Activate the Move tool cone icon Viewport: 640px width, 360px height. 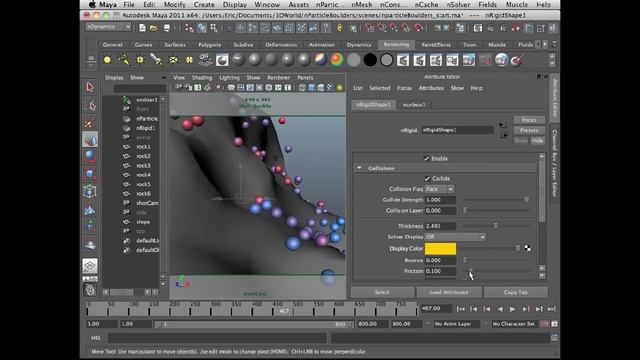[90, 140]
